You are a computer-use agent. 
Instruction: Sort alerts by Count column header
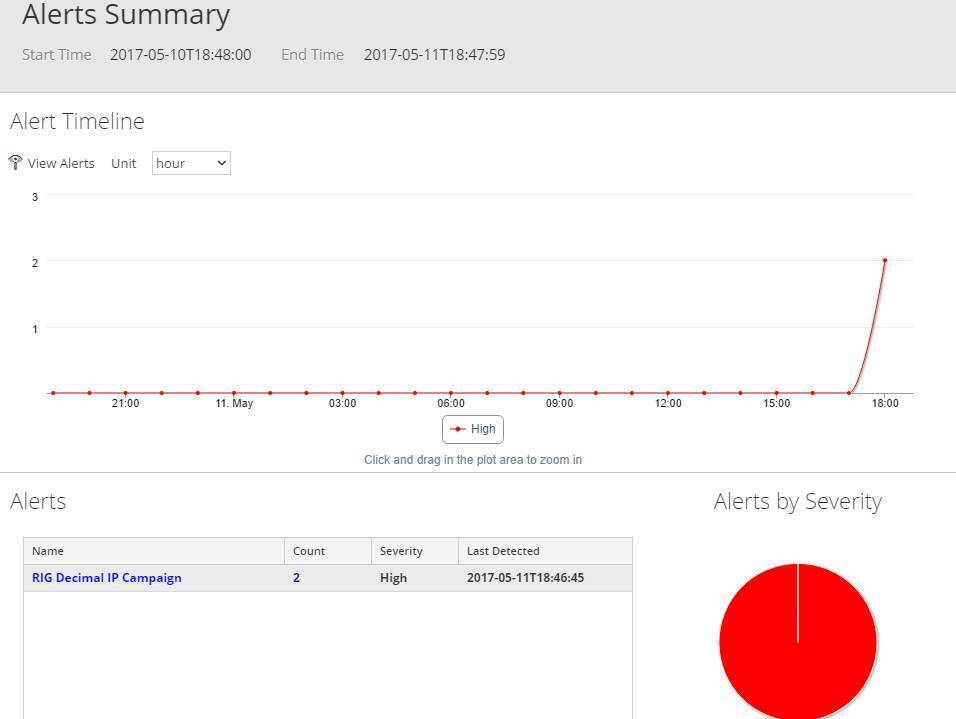(309, 551)
